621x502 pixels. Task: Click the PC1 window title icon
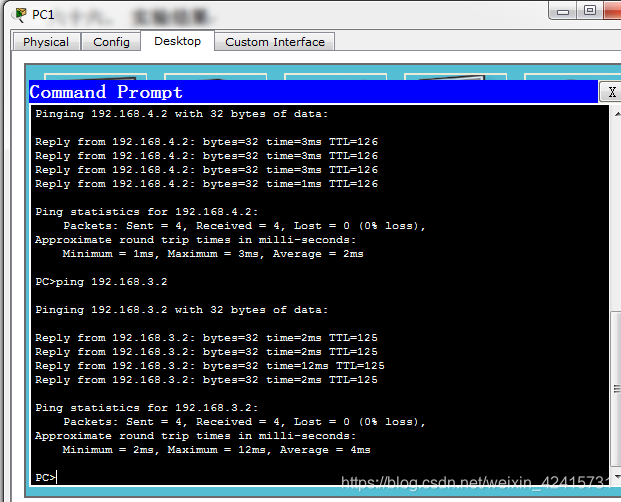click(x=19, y=15)
